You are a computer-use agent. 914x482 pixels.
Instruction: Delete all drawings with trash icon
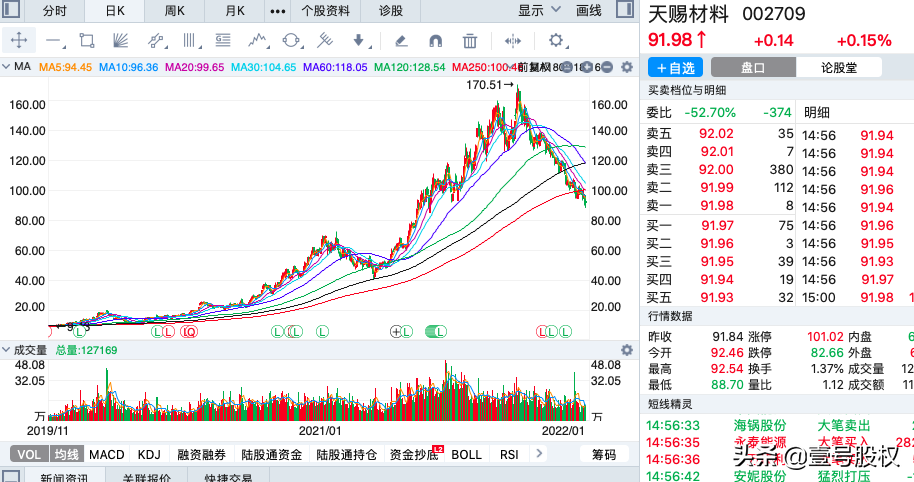point(470,41)
